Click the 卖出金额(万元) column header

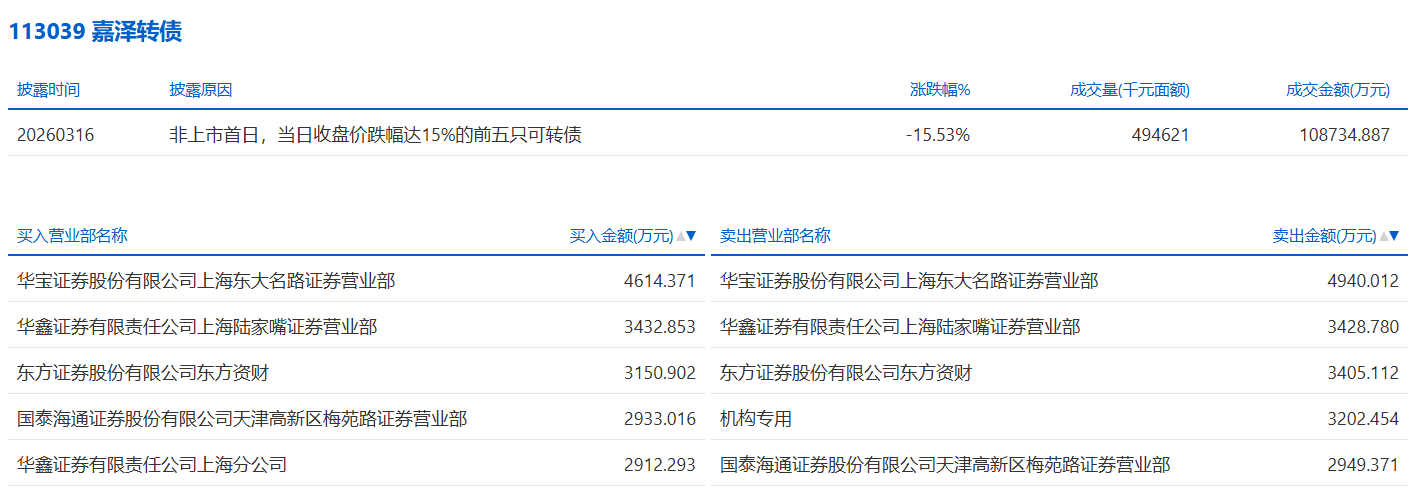coord(1325,236)
